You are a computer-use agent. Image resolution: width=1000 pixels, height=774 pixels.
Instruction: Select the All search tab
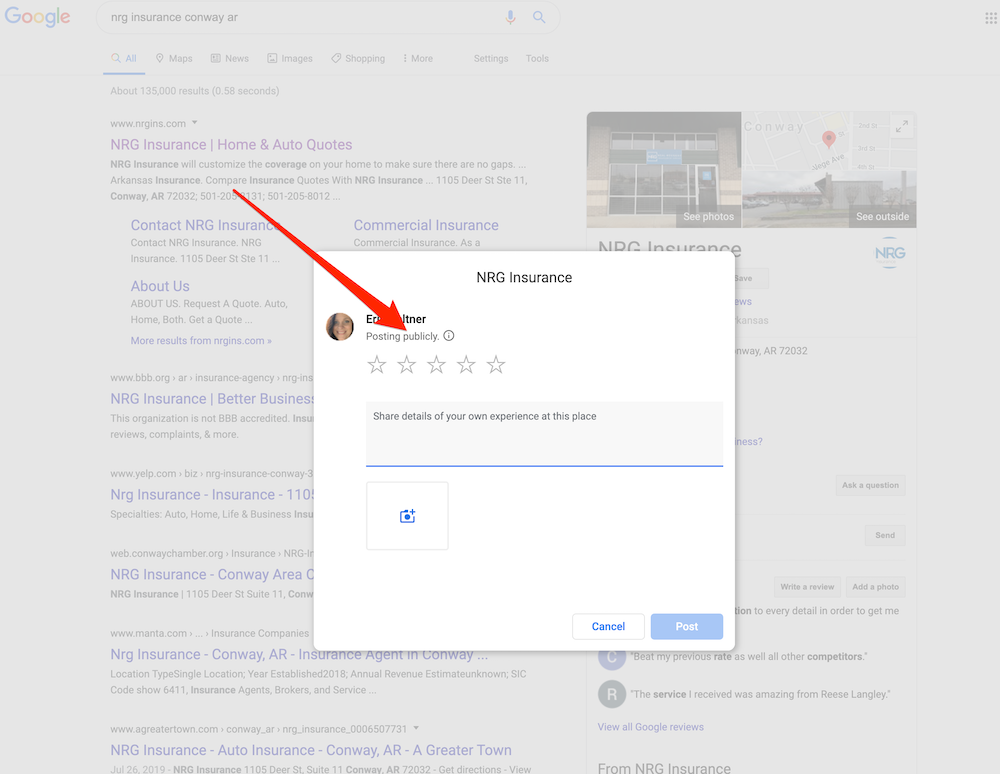(124, 59)
